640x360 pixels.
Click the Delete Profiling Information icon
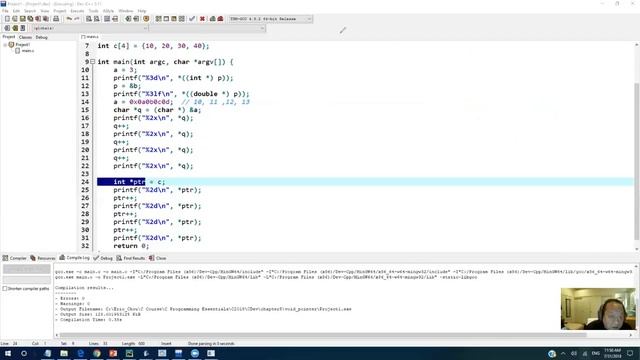[220, 19]
